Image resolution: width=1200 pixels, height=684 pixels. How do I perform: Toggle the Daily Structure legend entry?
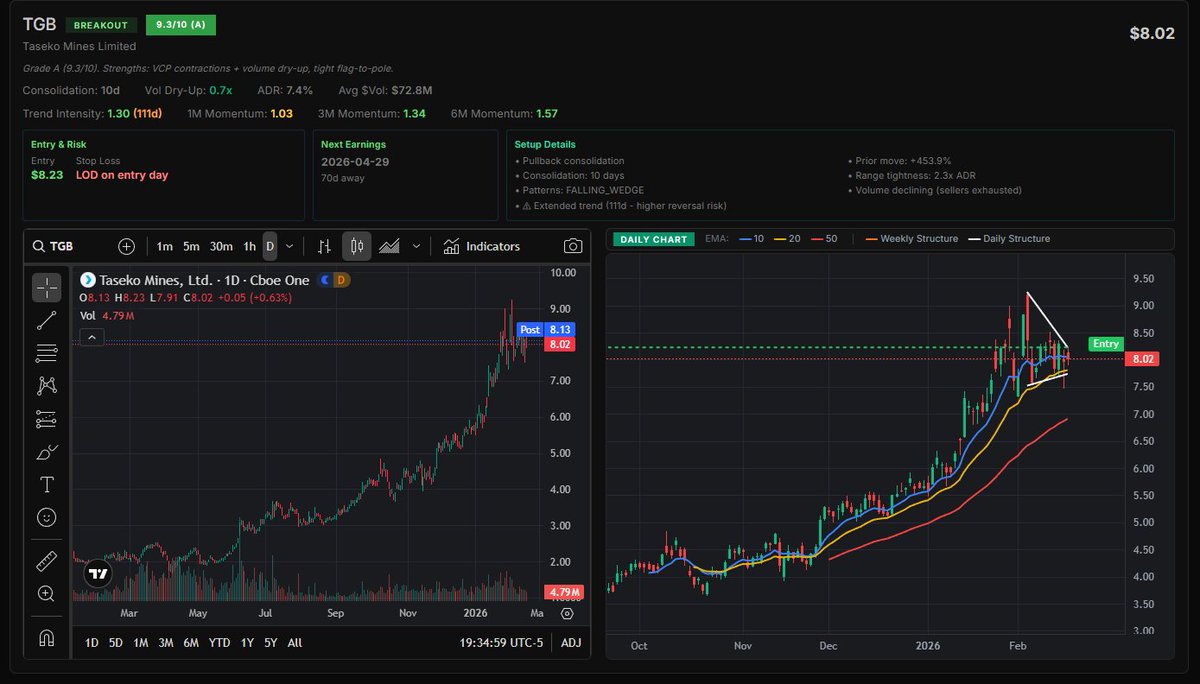(1008, 239)
